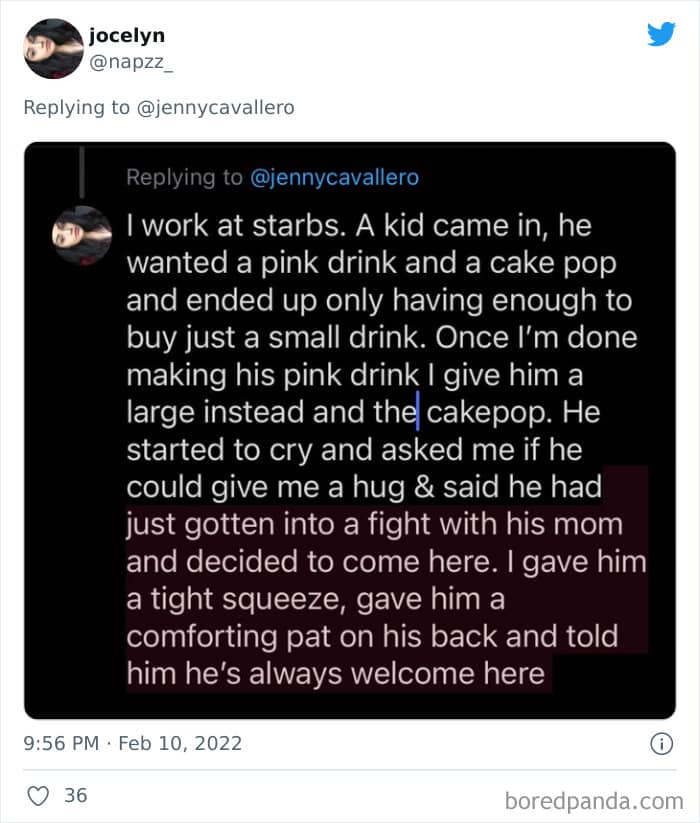Like the tweet with the heart icon
Viewport: 700px width, 823px height.
38,796
